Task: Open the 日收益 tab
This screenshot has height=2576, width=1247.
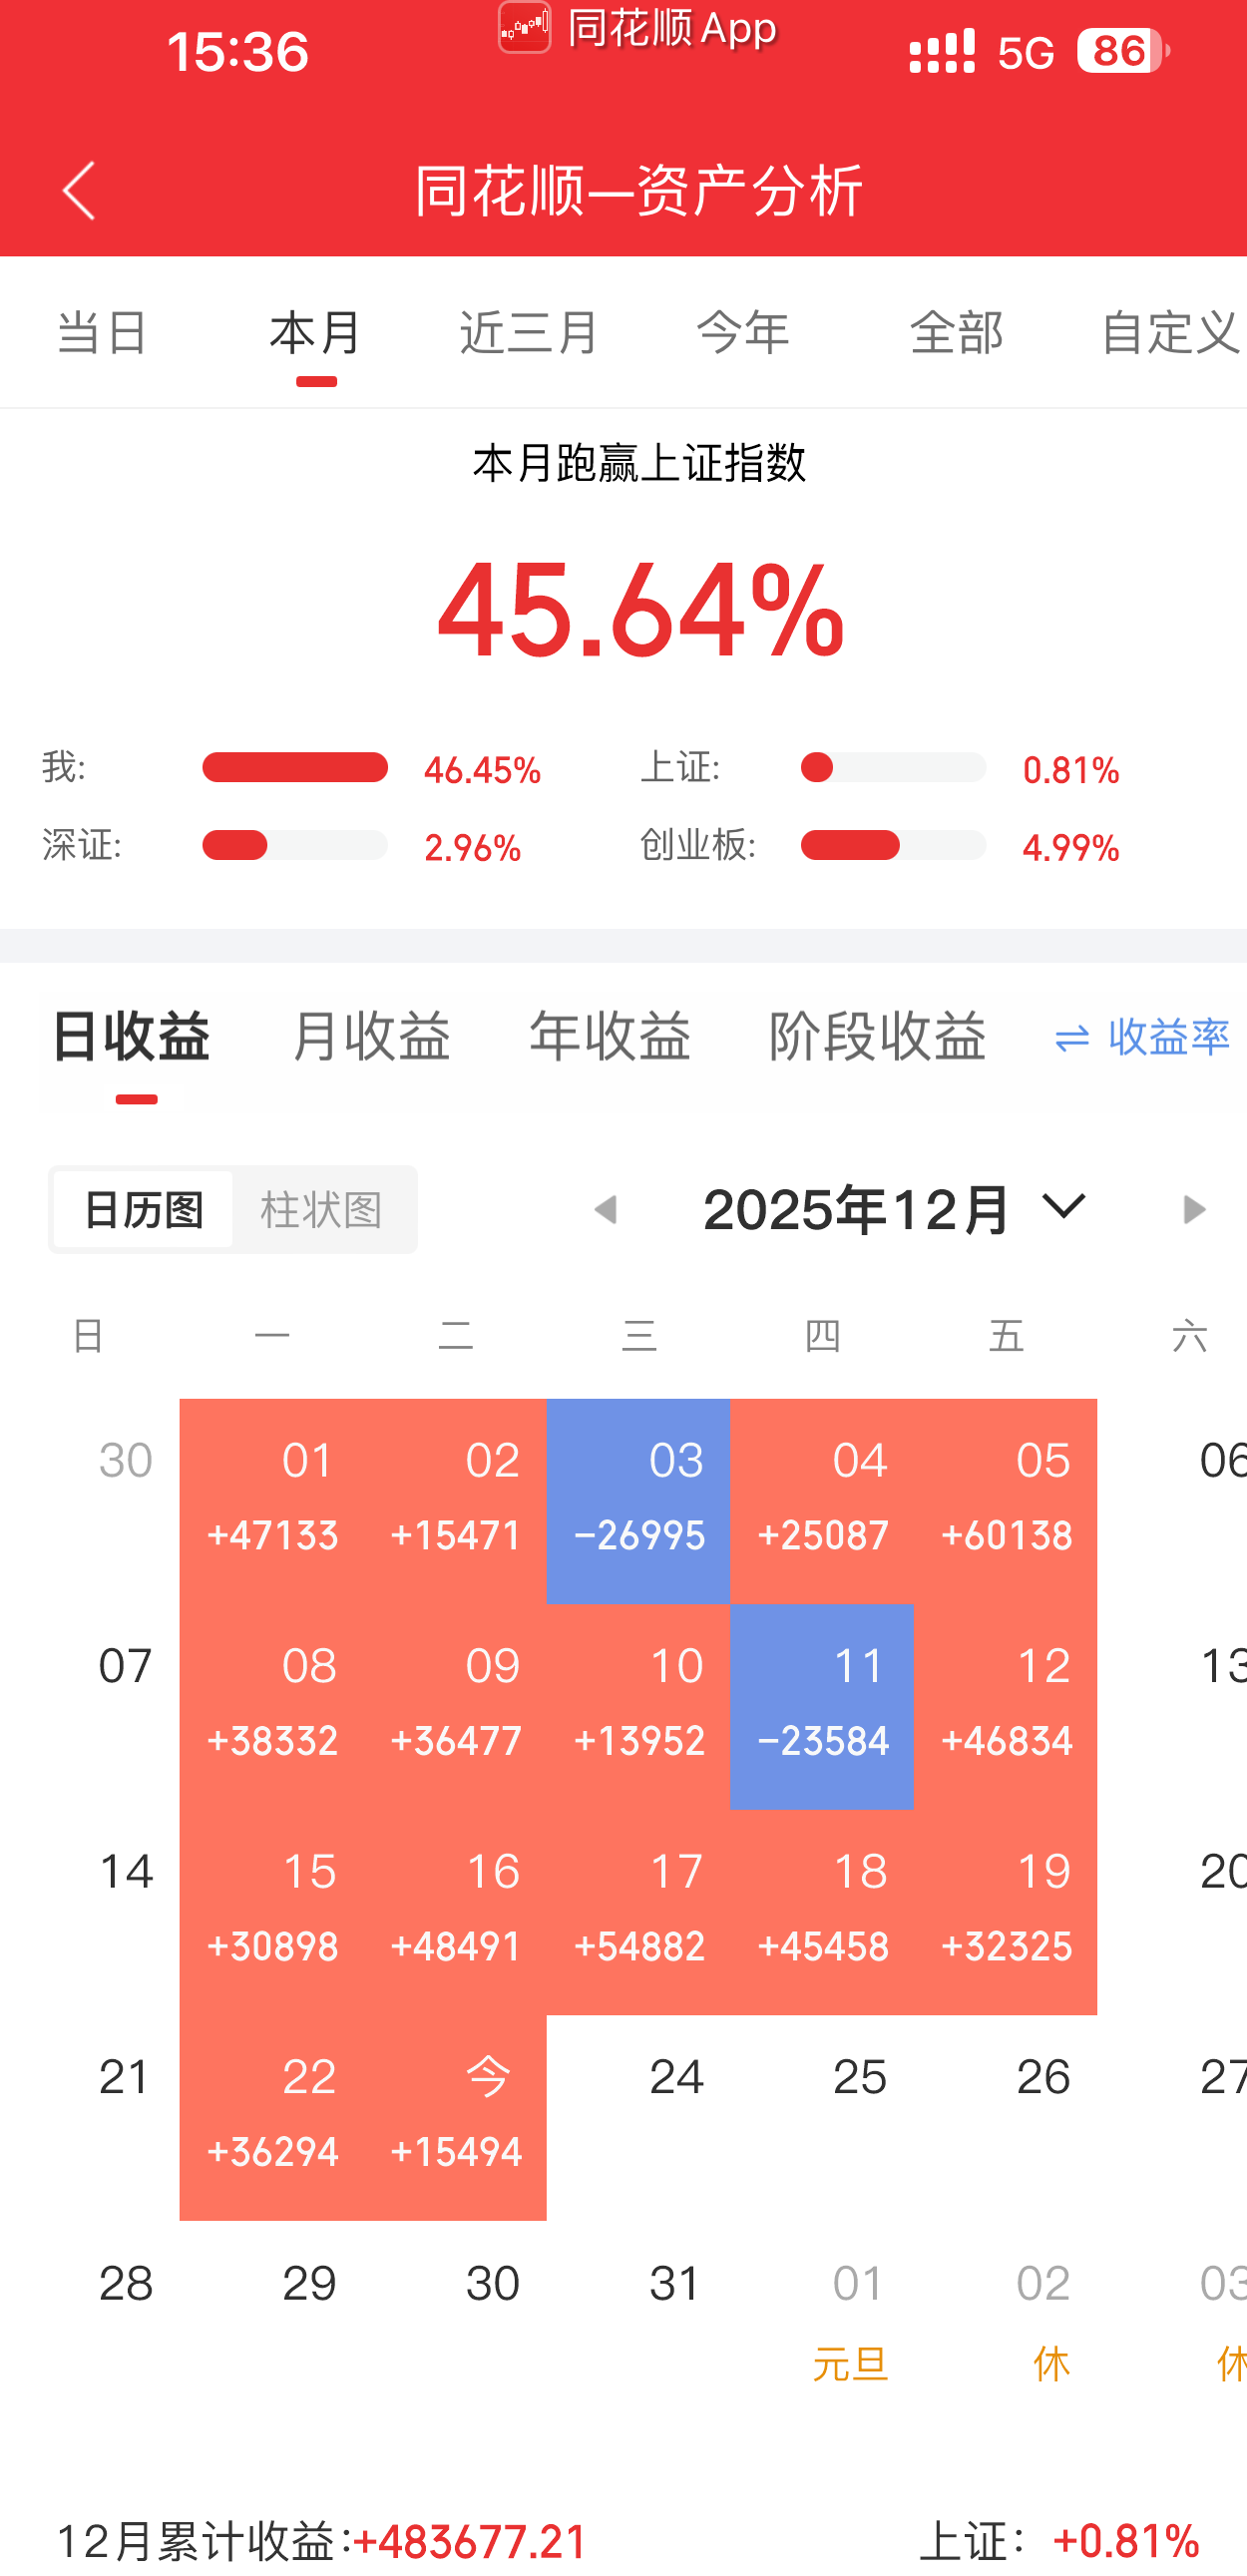Action: pyautogui.click(x=131, y=1036)
